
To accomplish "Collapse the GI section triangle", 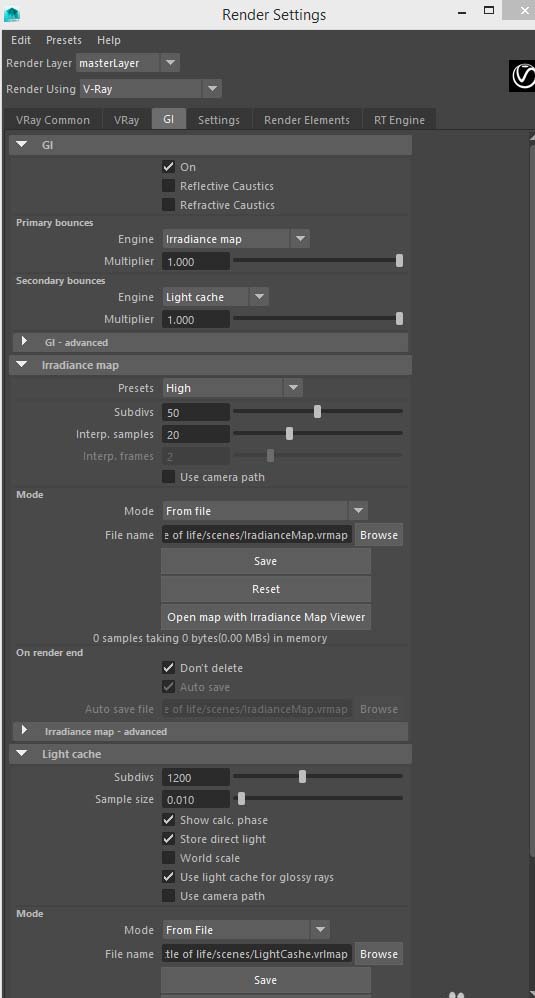I will coord(22,145).
